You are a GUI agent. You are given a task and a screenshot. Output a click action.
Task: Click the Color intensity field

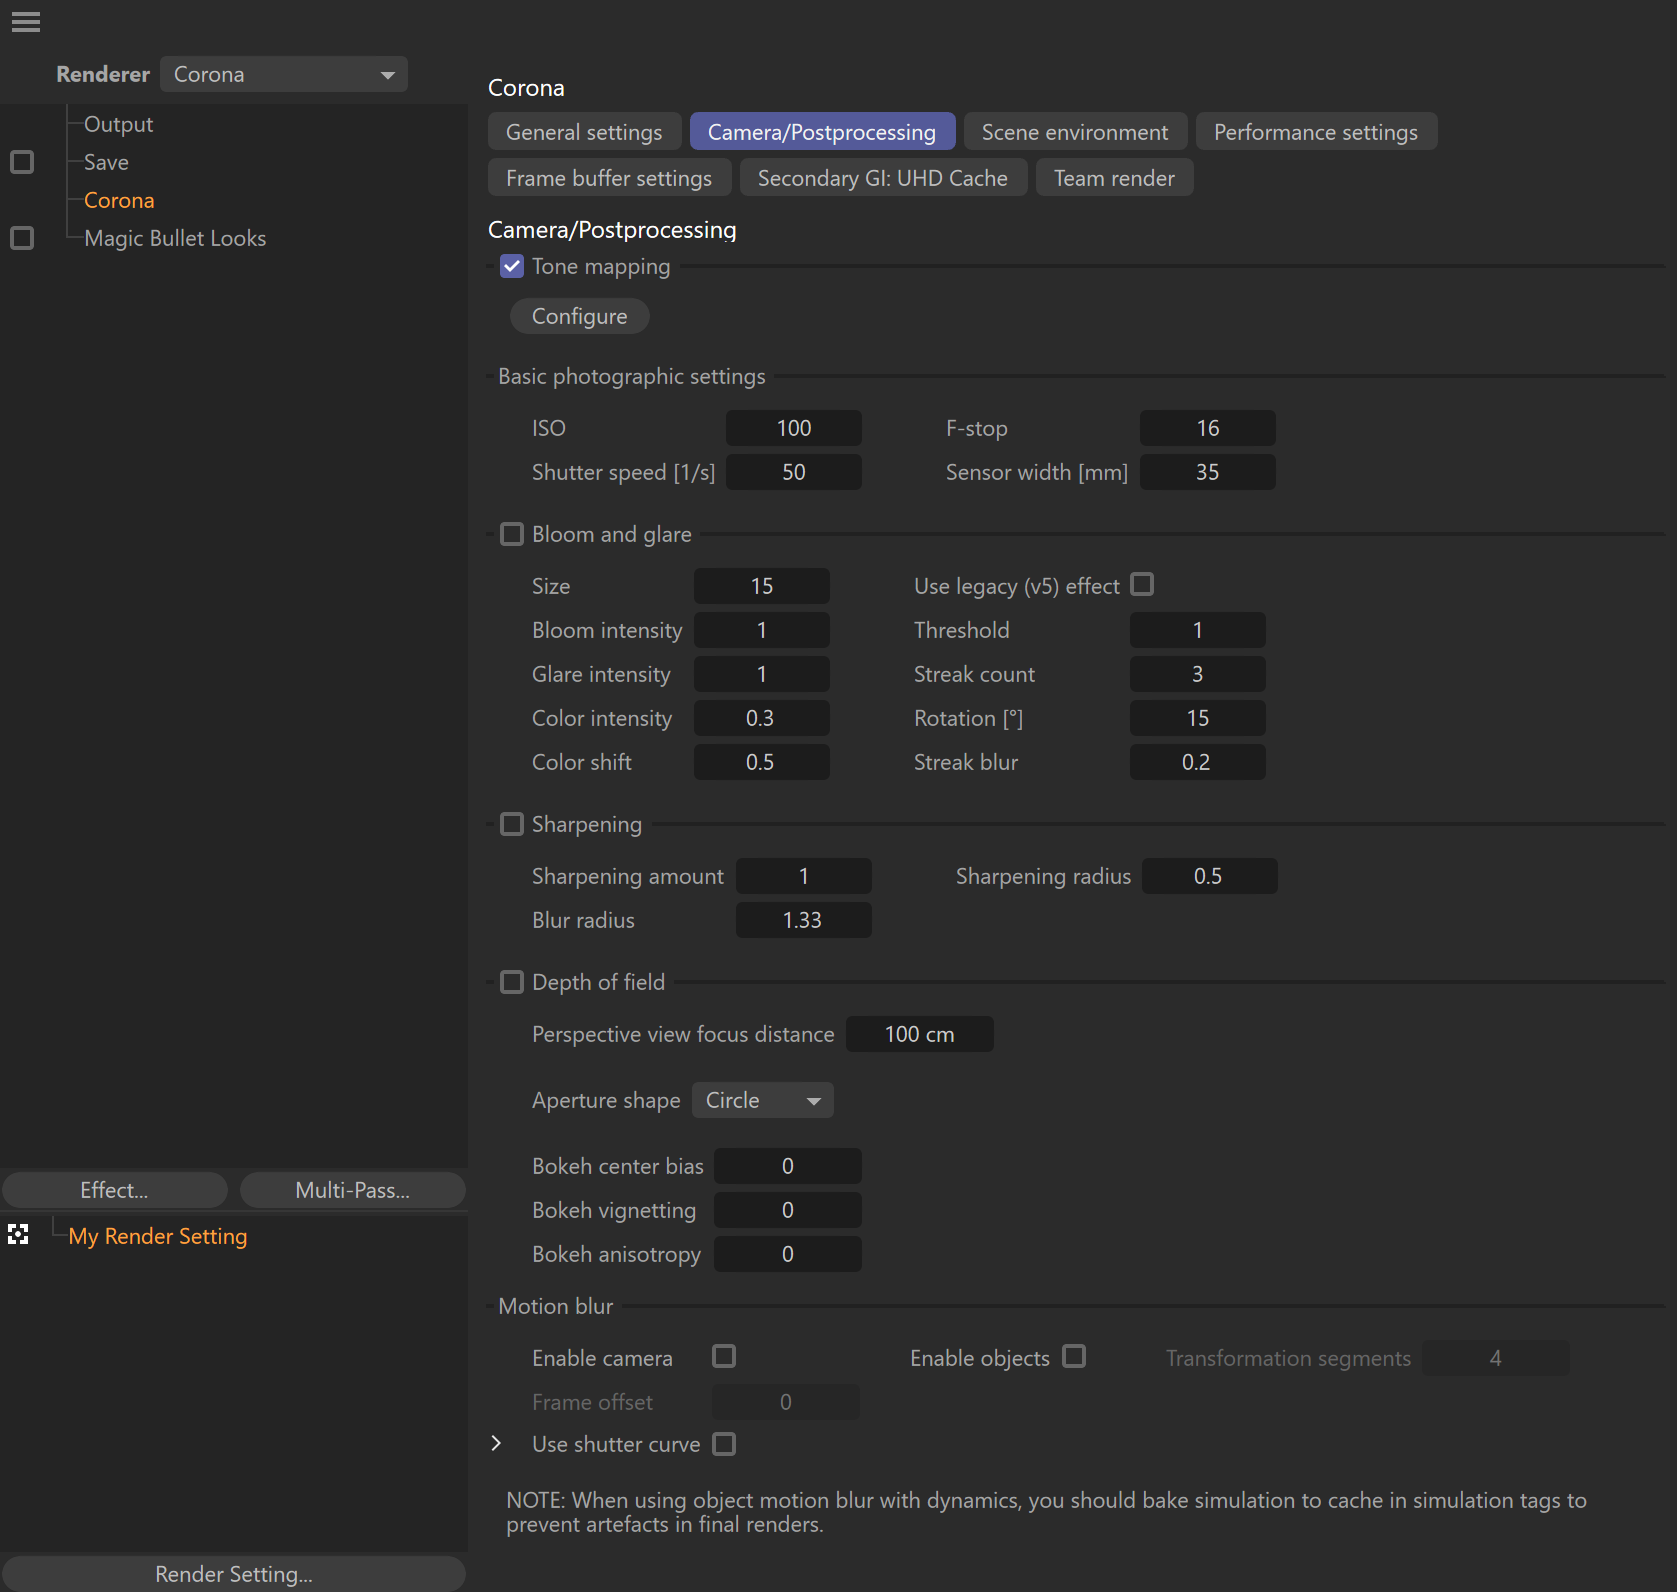[x=762, y=718]
